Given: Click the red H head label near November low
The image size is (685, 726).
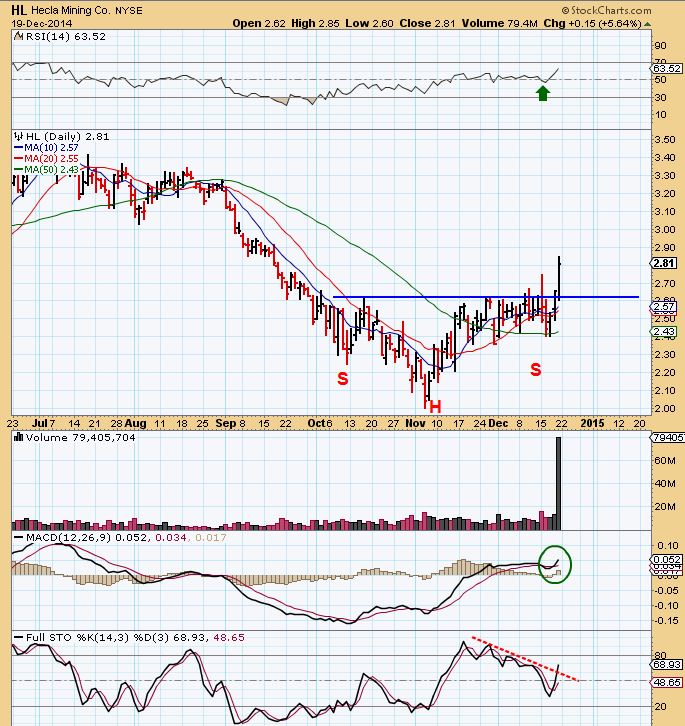Looking at the screenshot, I should pos(435,407).
